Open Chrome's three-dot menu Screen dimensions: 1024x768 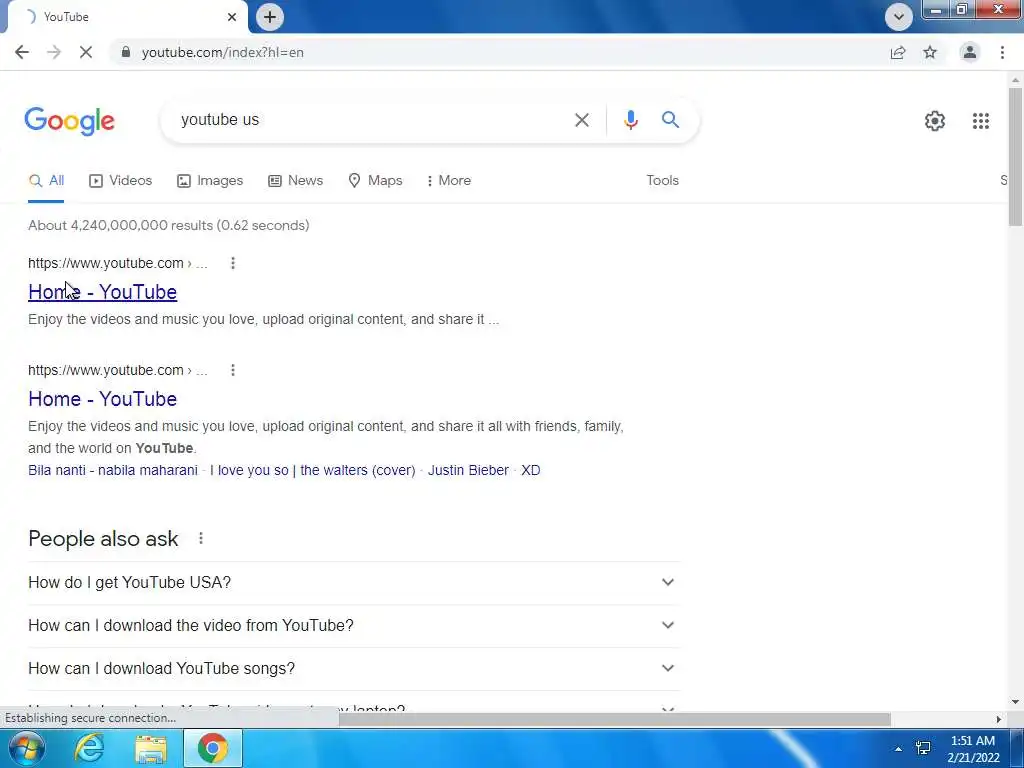pos(1002,52)
